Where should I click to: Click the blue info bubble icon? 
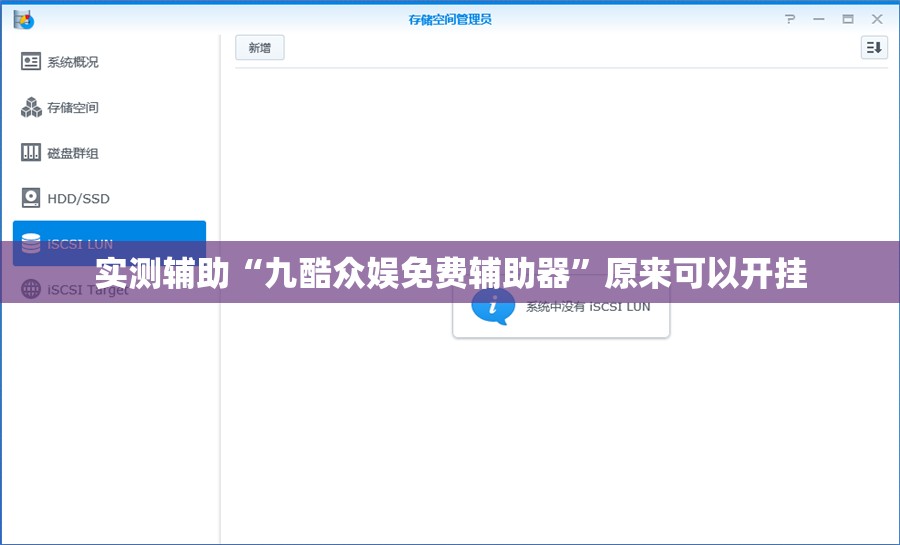[x=492, y=306]
